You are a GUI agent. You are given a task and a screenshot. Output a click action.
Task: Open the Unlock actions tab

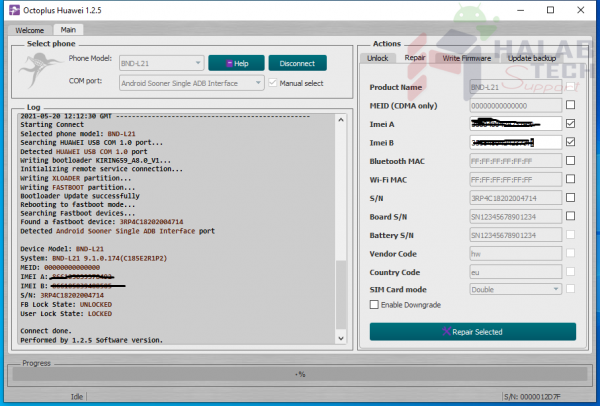(377, 58)
